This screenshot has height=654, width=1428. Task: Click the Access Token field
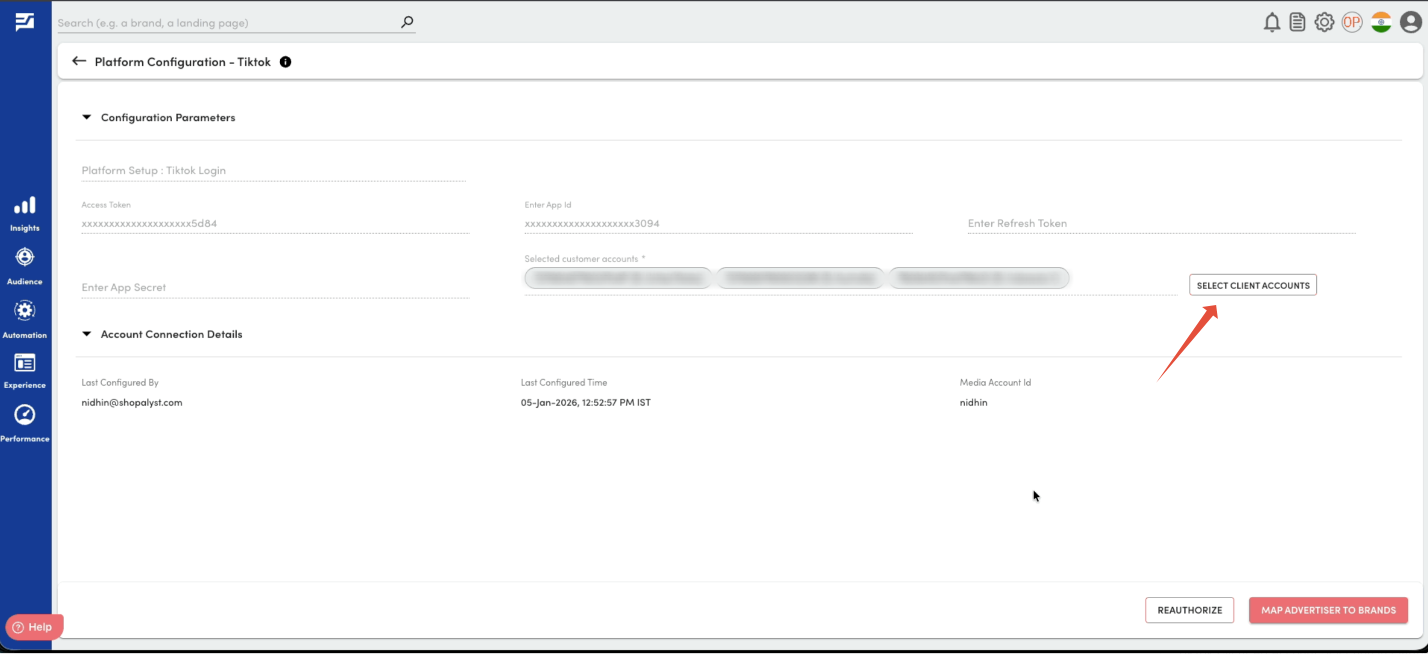coord(275,224)
